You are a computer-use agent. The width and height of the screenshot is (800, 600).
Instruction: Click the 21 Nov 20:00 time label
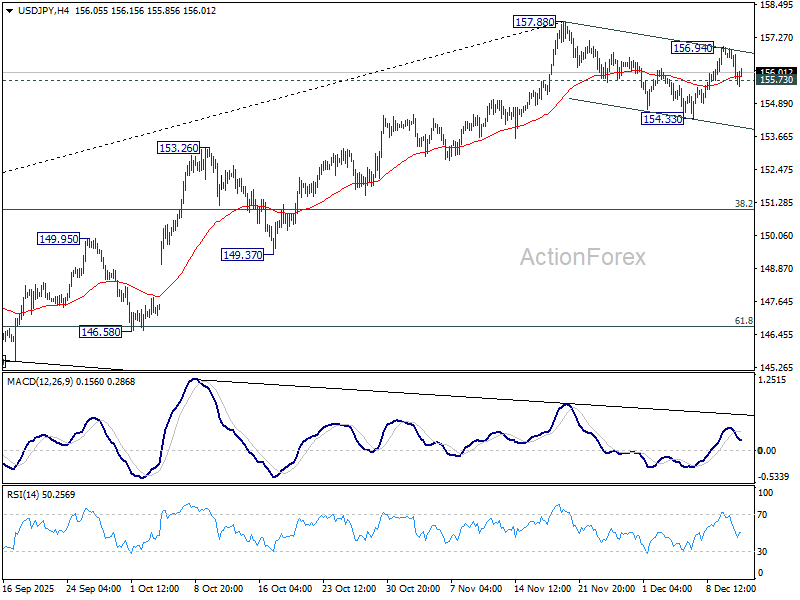(x=607, y=589)
